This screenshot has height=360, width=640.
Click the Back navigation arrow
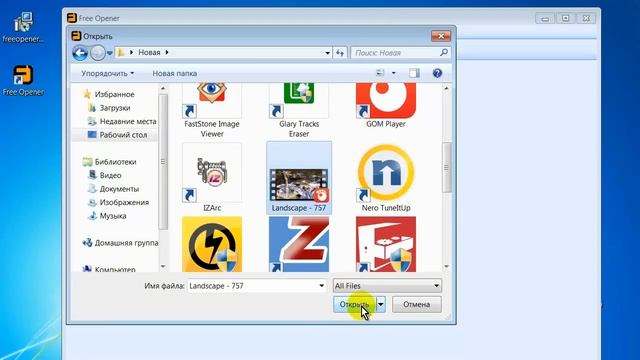[80, 53]
